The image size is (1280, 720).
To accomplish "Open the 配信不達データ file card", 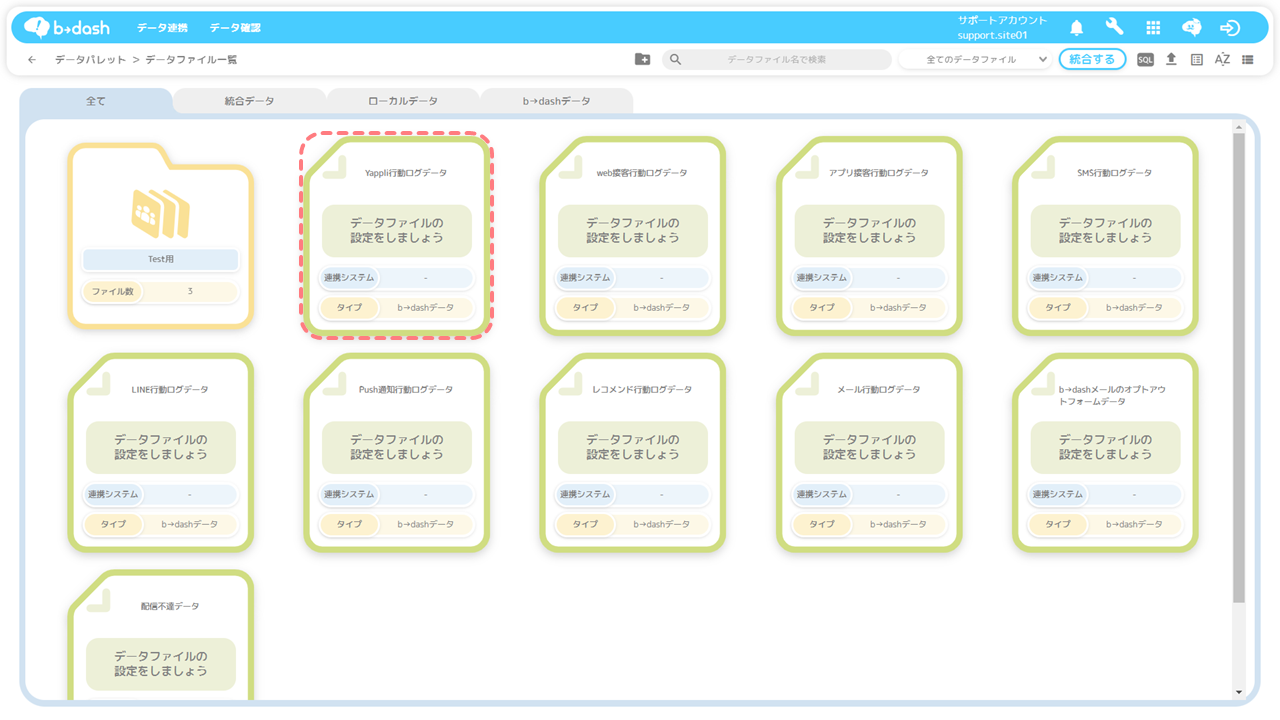I will (161, 636).
